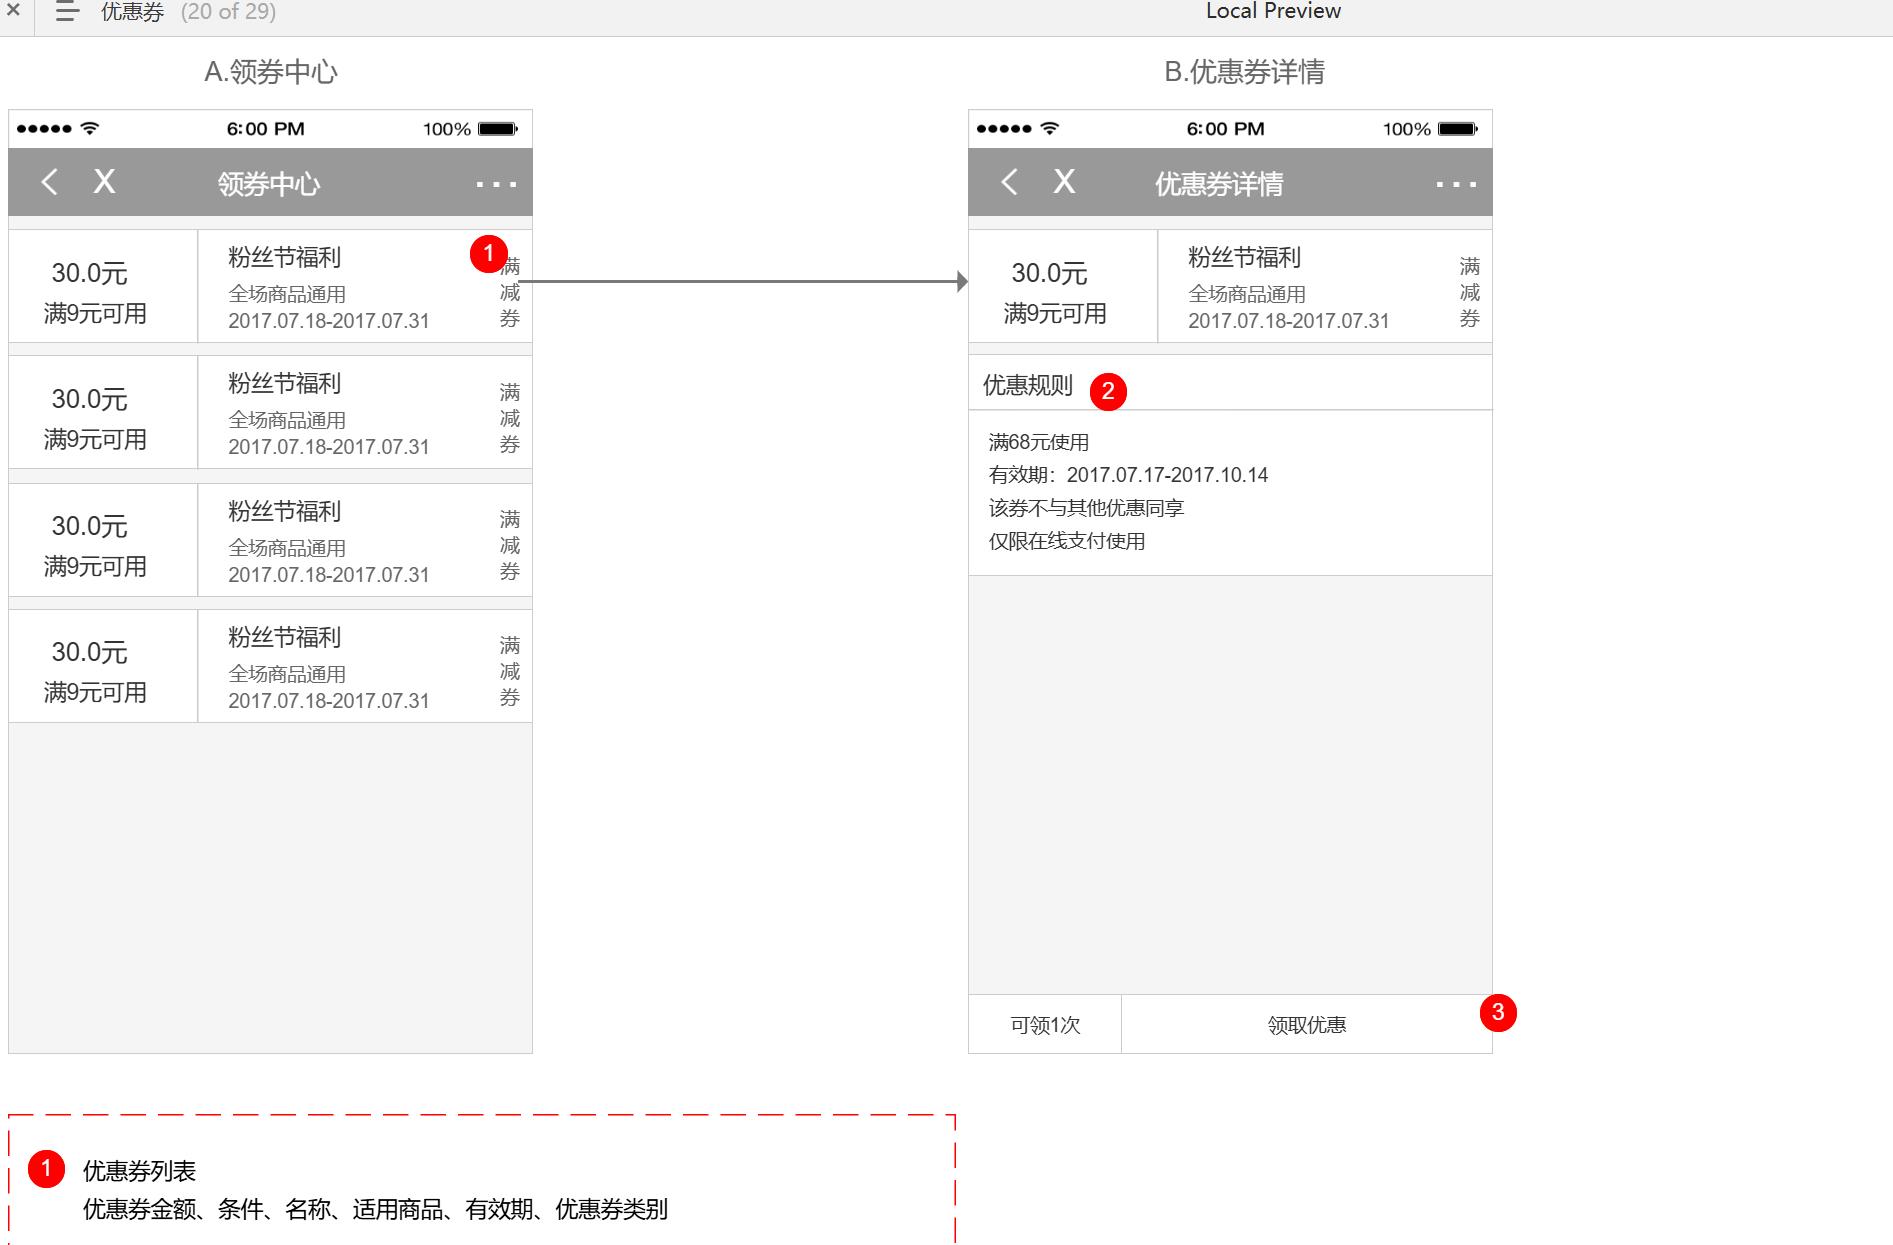The width and height of the screenshot is (1893, 1245).
Task: Click the 有效期：2017.07.17-2017.10.14 line
Action: [1128, 475]
